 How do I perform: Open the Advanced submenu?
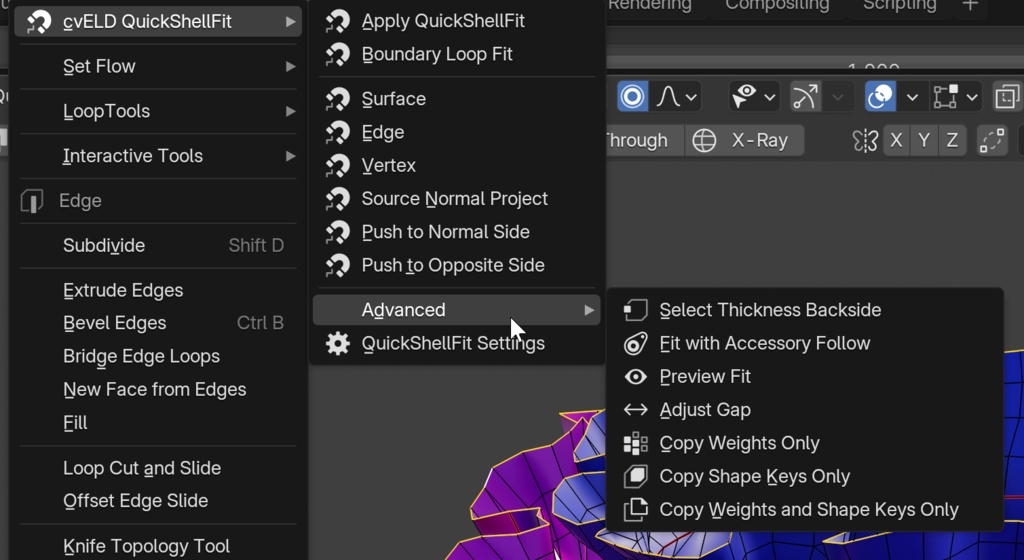[456, 310]
